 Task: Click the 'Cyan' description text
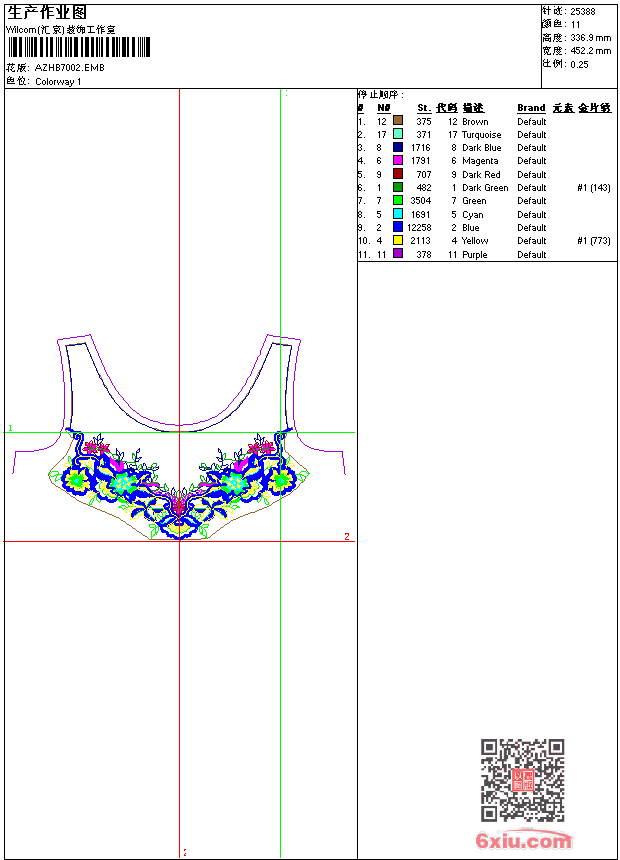pyautogui.click(x=472, y=215)
